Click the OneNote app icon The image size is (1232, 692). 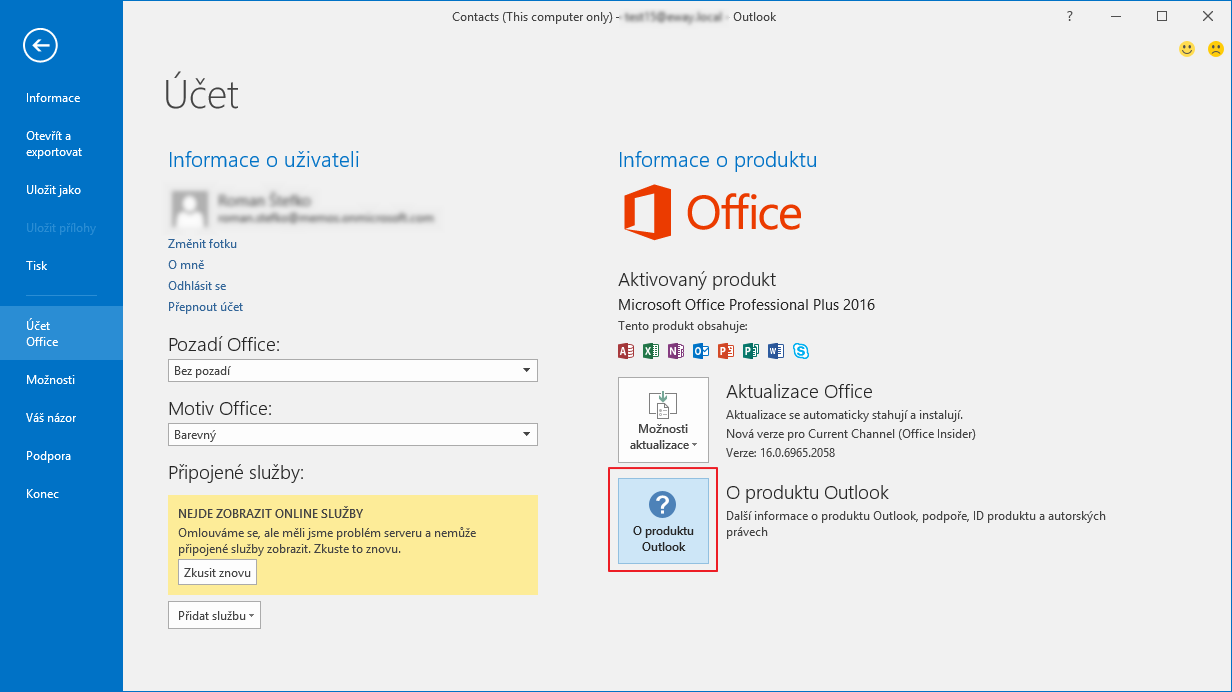[x=676, y=351]
